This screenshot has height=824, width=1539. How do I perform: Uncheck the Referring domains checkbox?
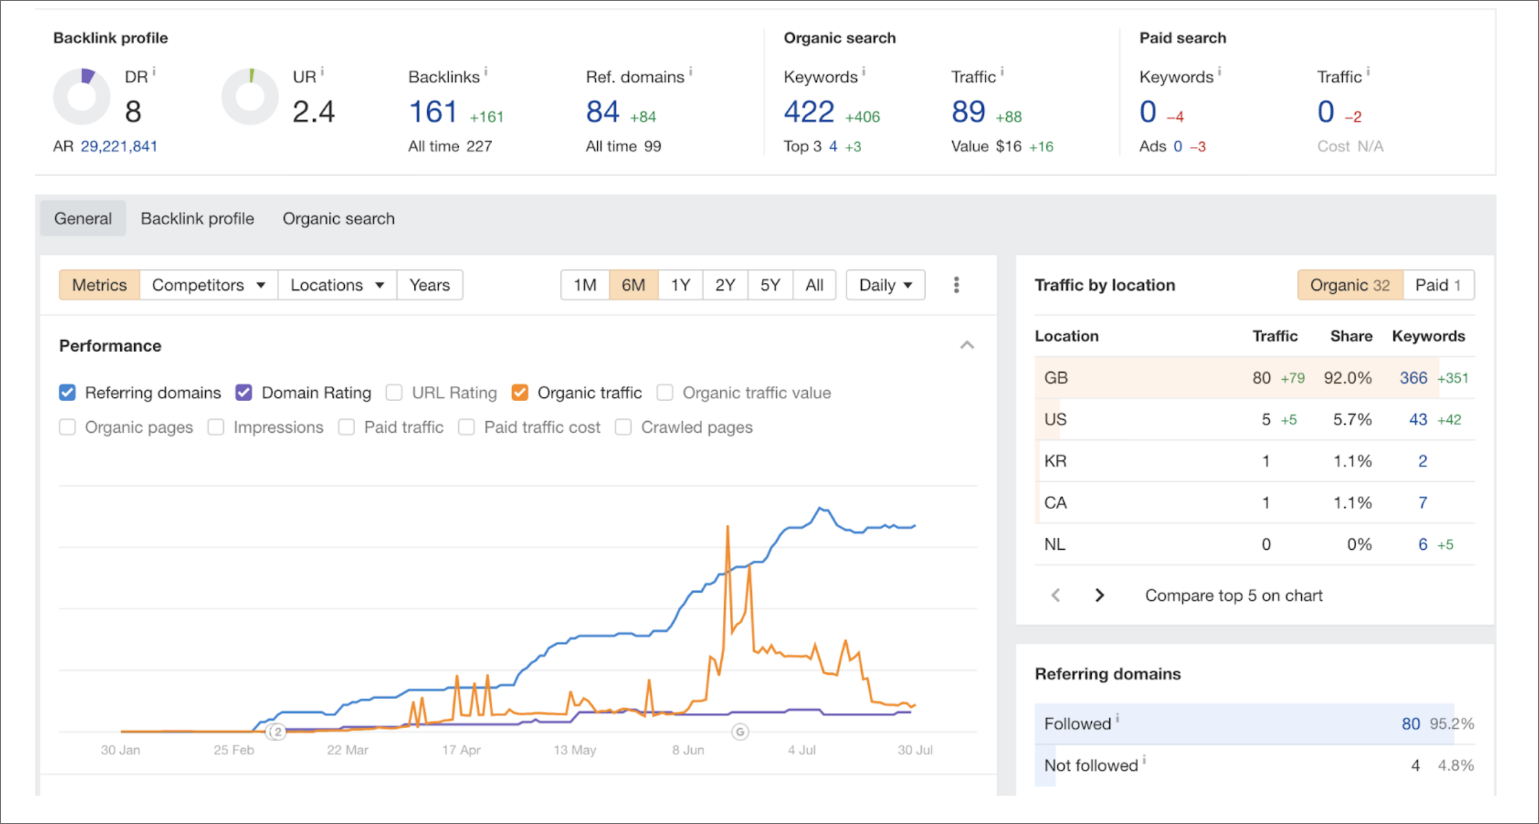pos(68,393)
